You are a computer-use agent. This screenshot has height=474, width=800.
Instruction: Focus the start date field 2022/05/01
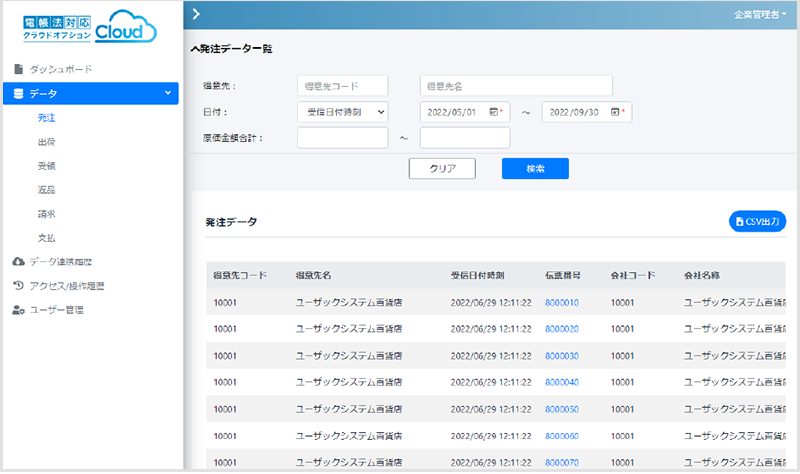(x=465, y=112)
